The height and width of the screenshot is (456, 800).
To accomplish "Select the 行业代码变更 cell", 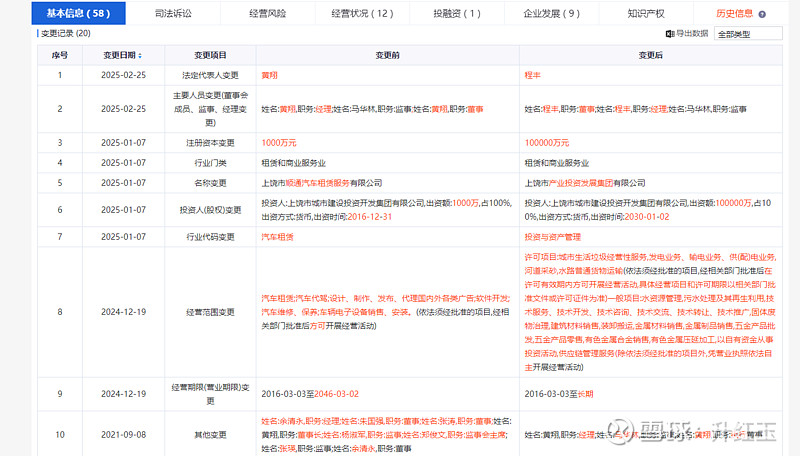I will click(x=210, y=237).
